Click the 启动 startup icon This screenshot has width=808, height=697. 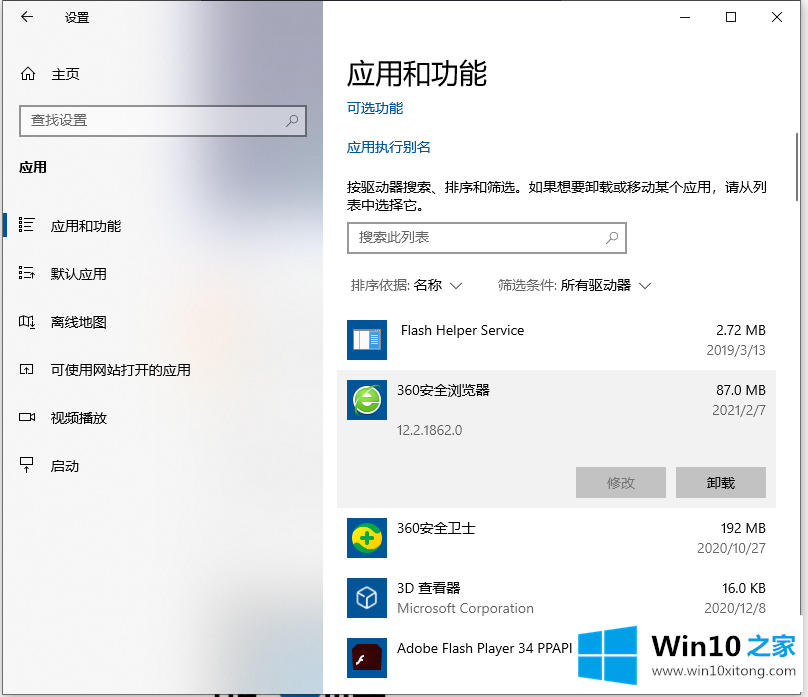[26, 465]
